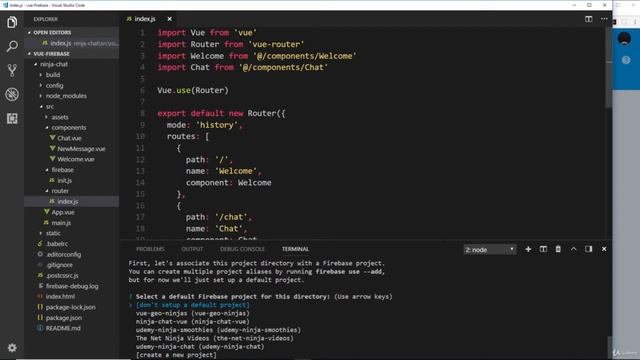This screenshot has height=360, width=640.
Task: Click the VS Code title bar app icon
Action: click(x=5, y=5)
